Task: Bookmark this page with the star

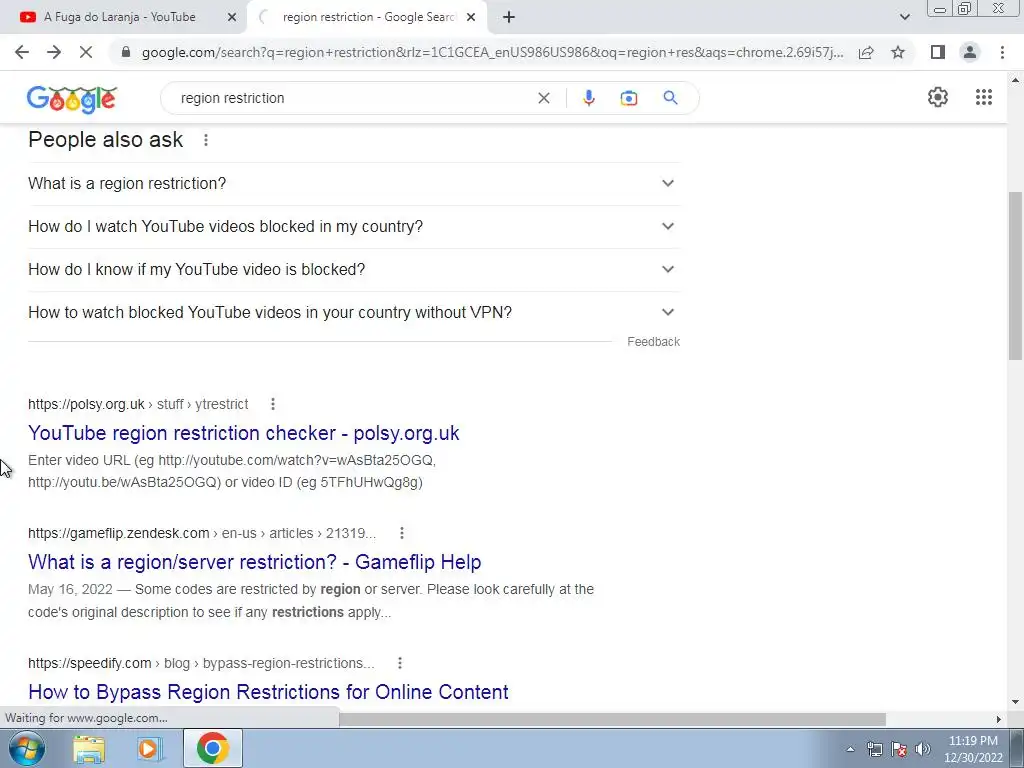Action: point(898,52)
